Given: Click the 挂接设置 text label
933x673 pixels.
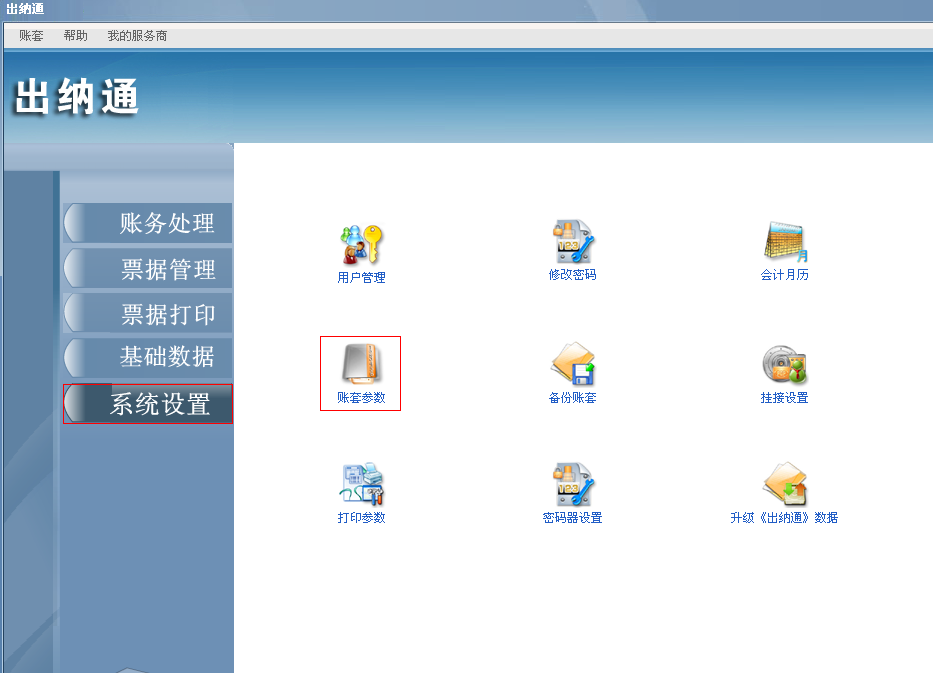Looking at the screenshot, I should click(784, 397).
